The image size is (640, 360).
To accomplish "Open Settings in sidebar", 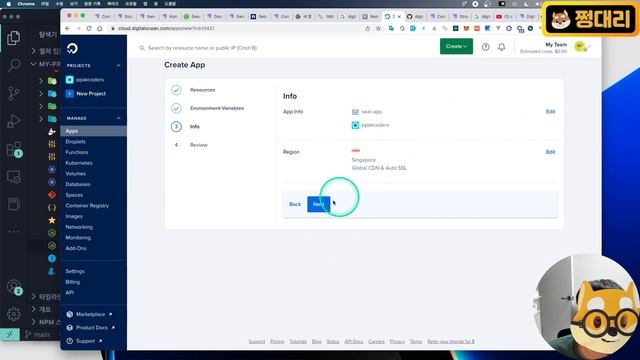I will [x=75, y=271].
